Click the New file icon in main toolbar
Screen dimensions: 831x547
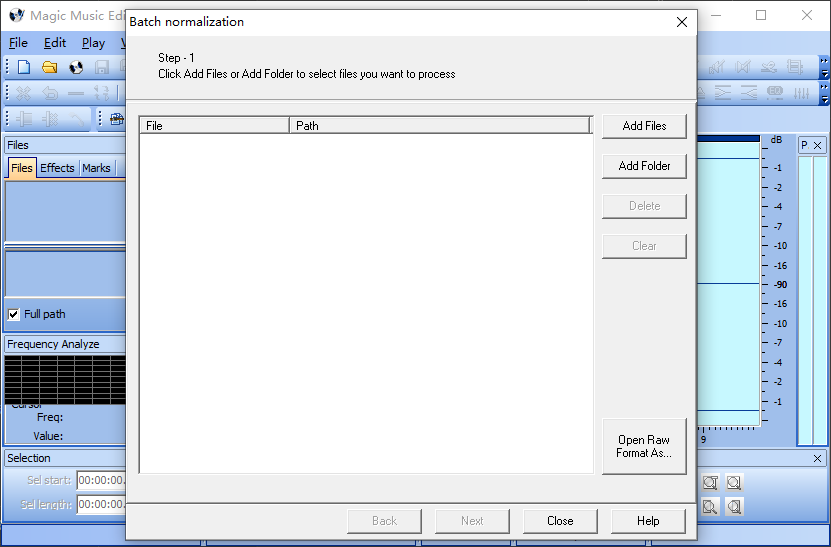(24, 67)
